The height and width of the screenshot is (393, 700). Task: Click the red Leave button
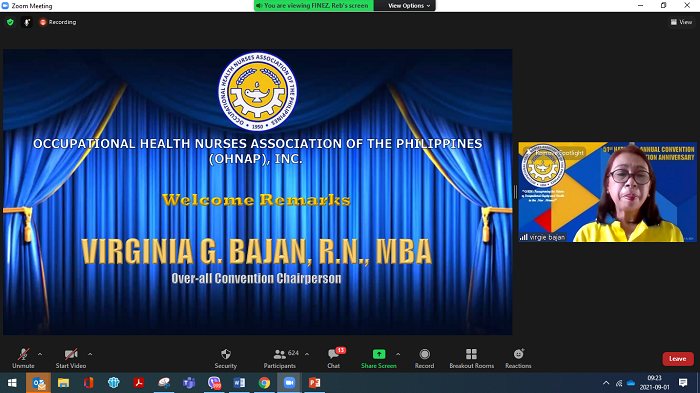tap(678, 359)
